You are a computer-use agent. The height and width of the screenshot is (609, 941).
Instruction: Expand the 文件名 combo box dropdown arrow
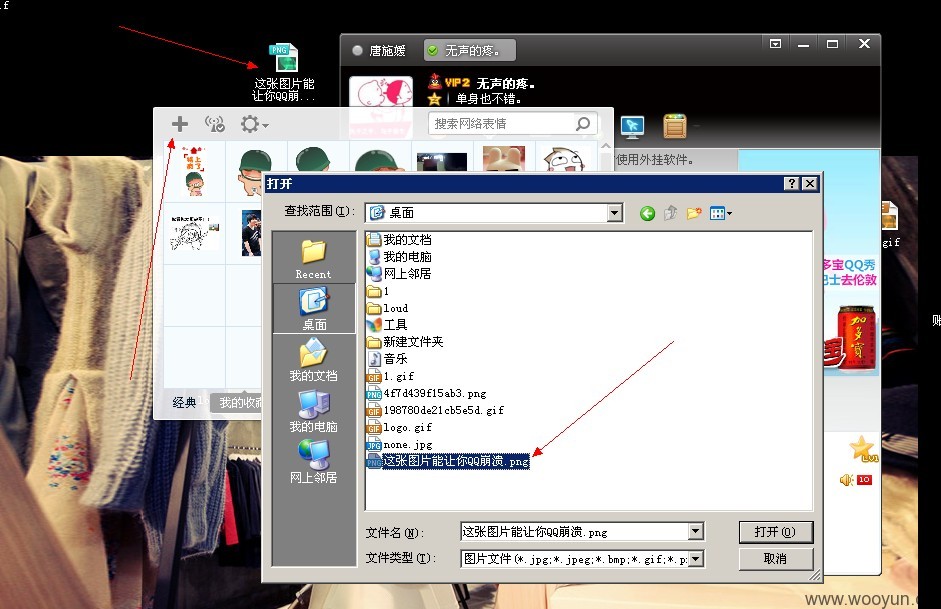click(696, 531)
